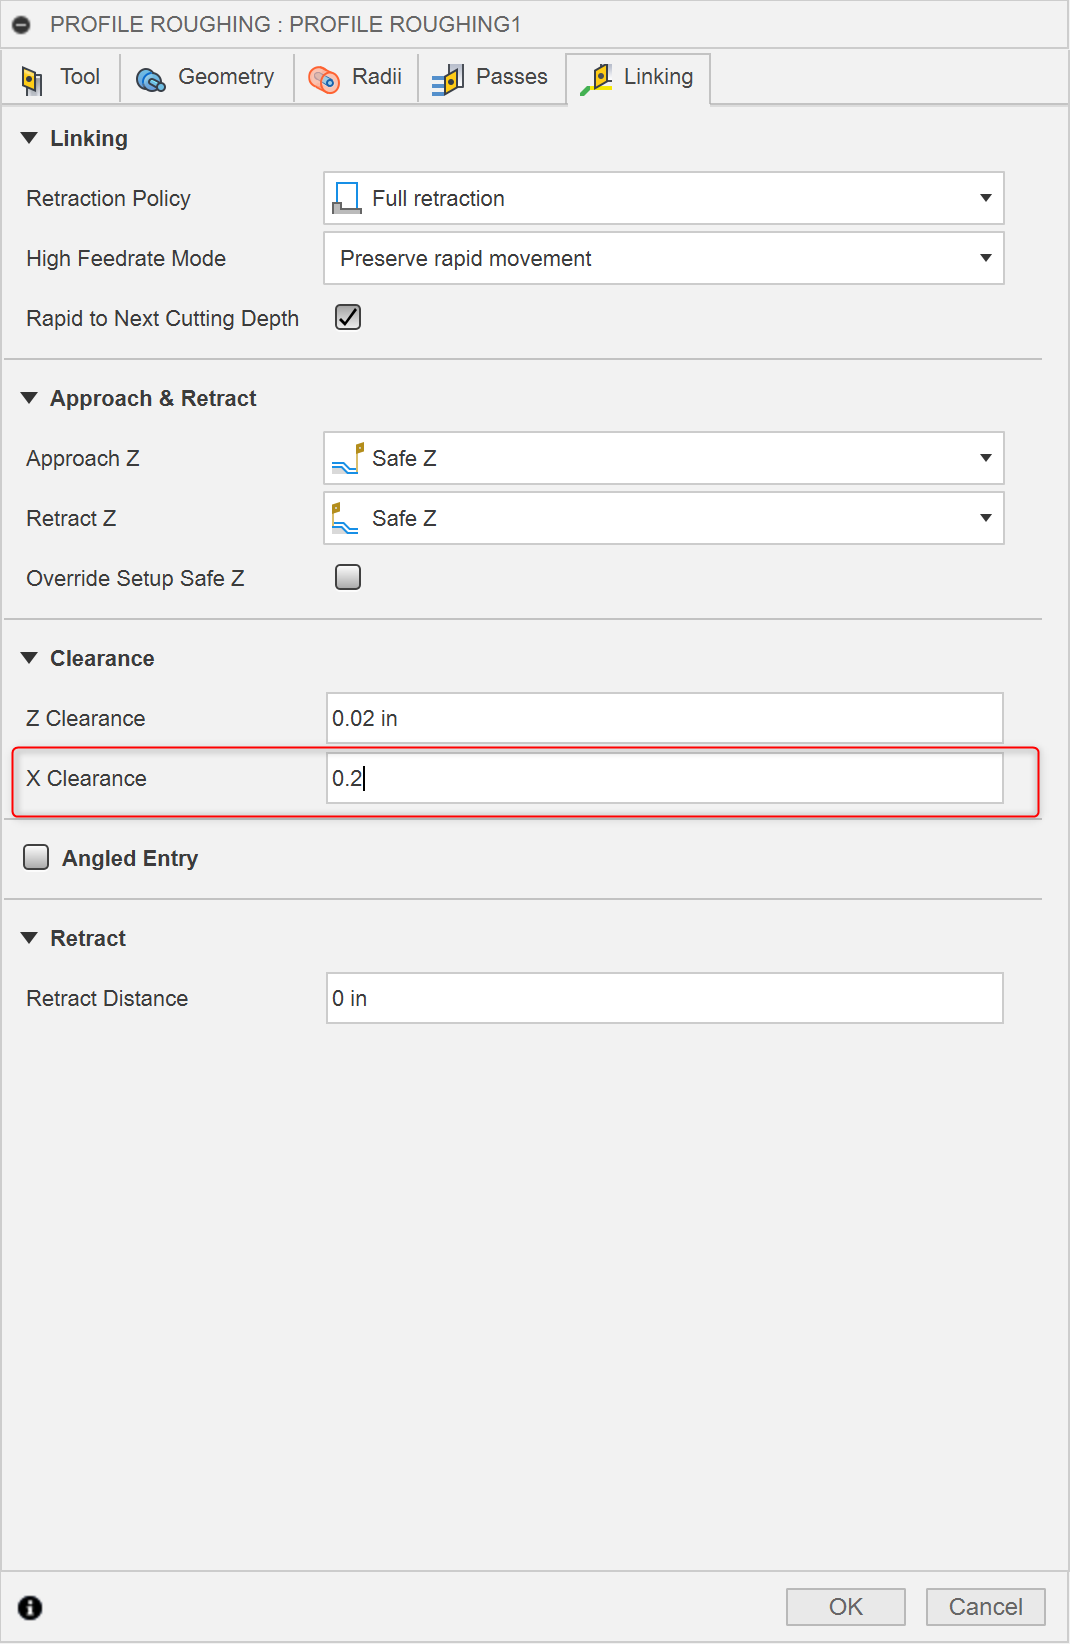
Task: Enable the Angled Entry checkbox
Action: [x=36, y=857]
